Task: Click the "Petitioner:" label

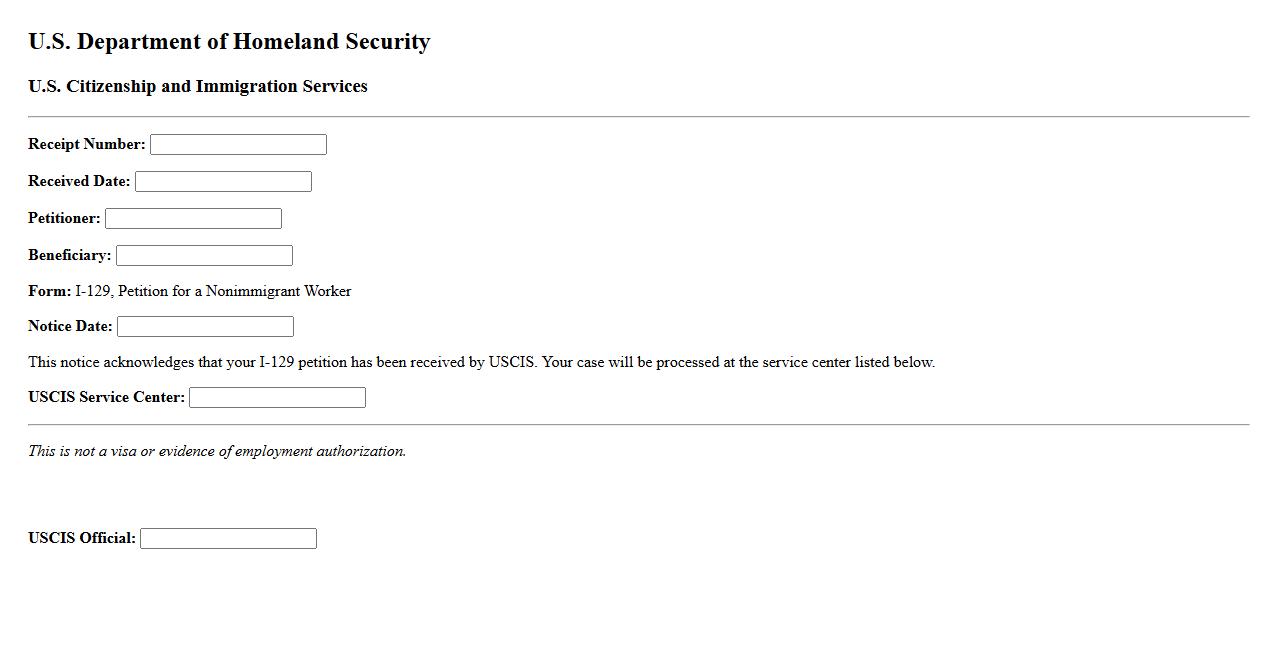Action: 64,219
